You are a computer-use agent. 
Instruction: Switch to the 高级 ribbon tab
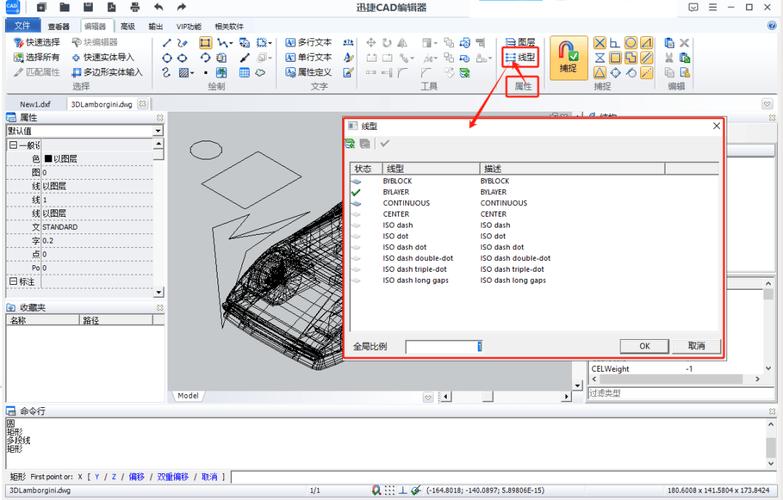tap(127, 26)
